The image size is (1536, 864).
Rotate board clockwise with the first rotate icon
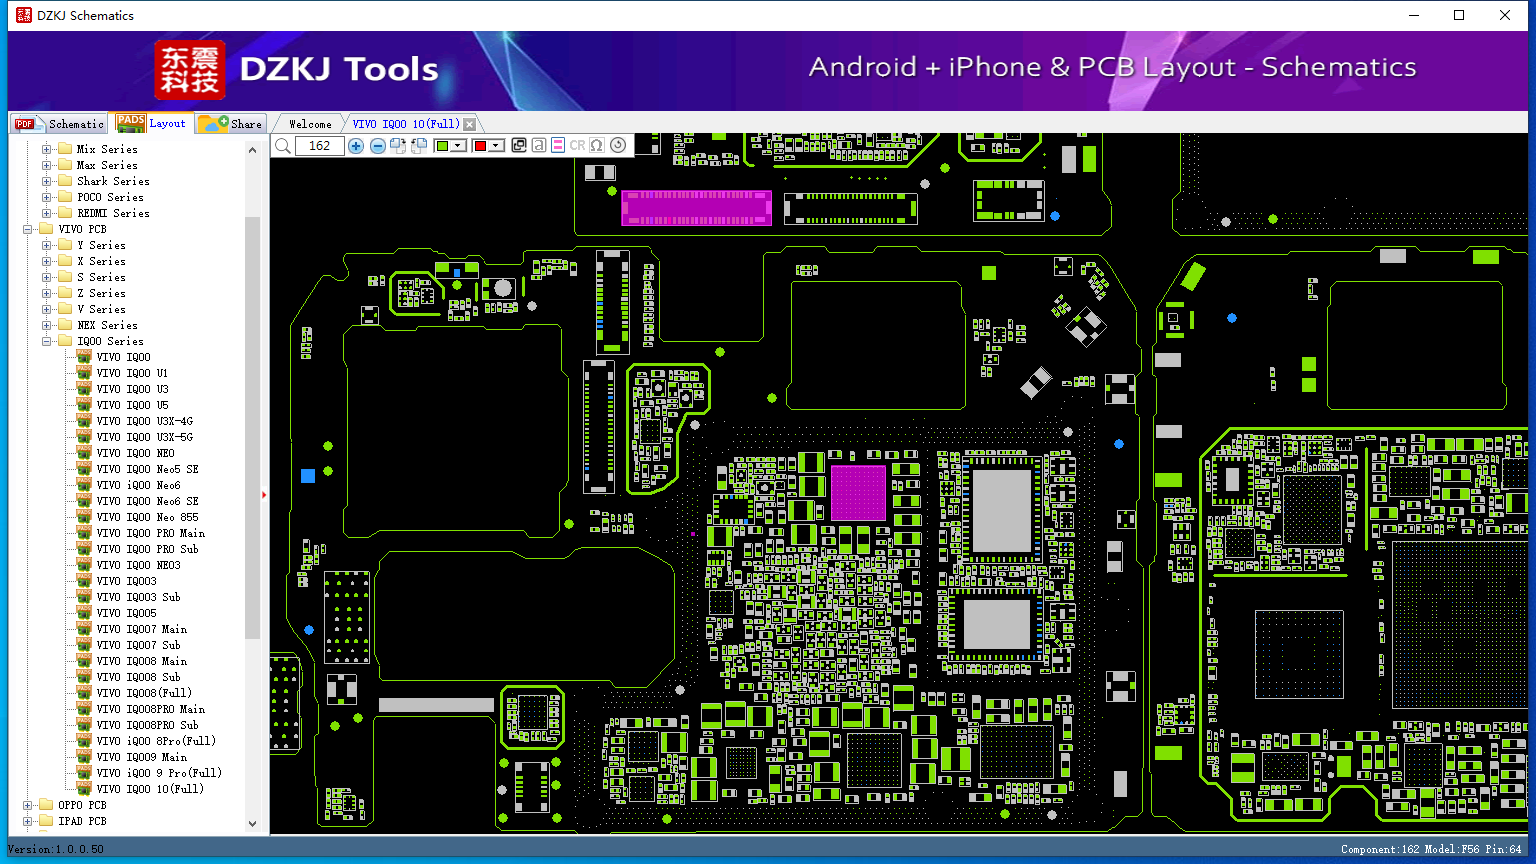[x=398, y=146]
